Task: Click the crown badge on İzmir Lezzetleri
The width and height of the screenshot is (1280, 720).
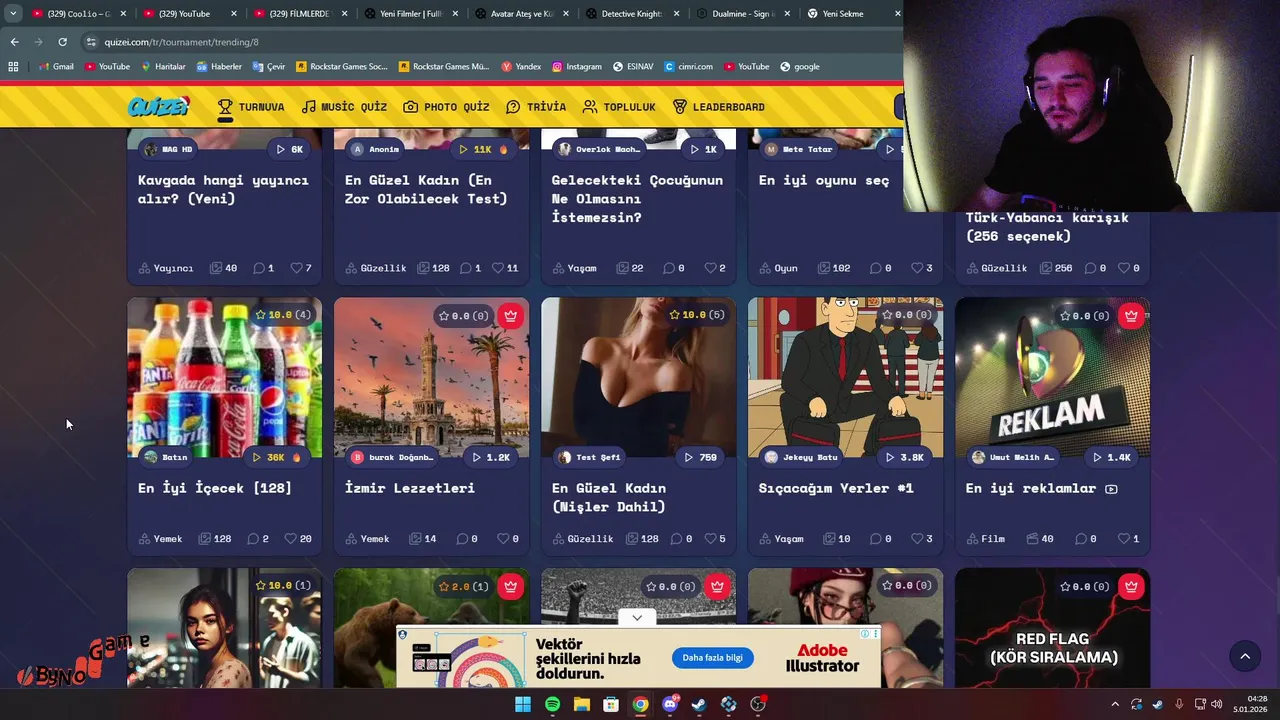Action: 510,315
